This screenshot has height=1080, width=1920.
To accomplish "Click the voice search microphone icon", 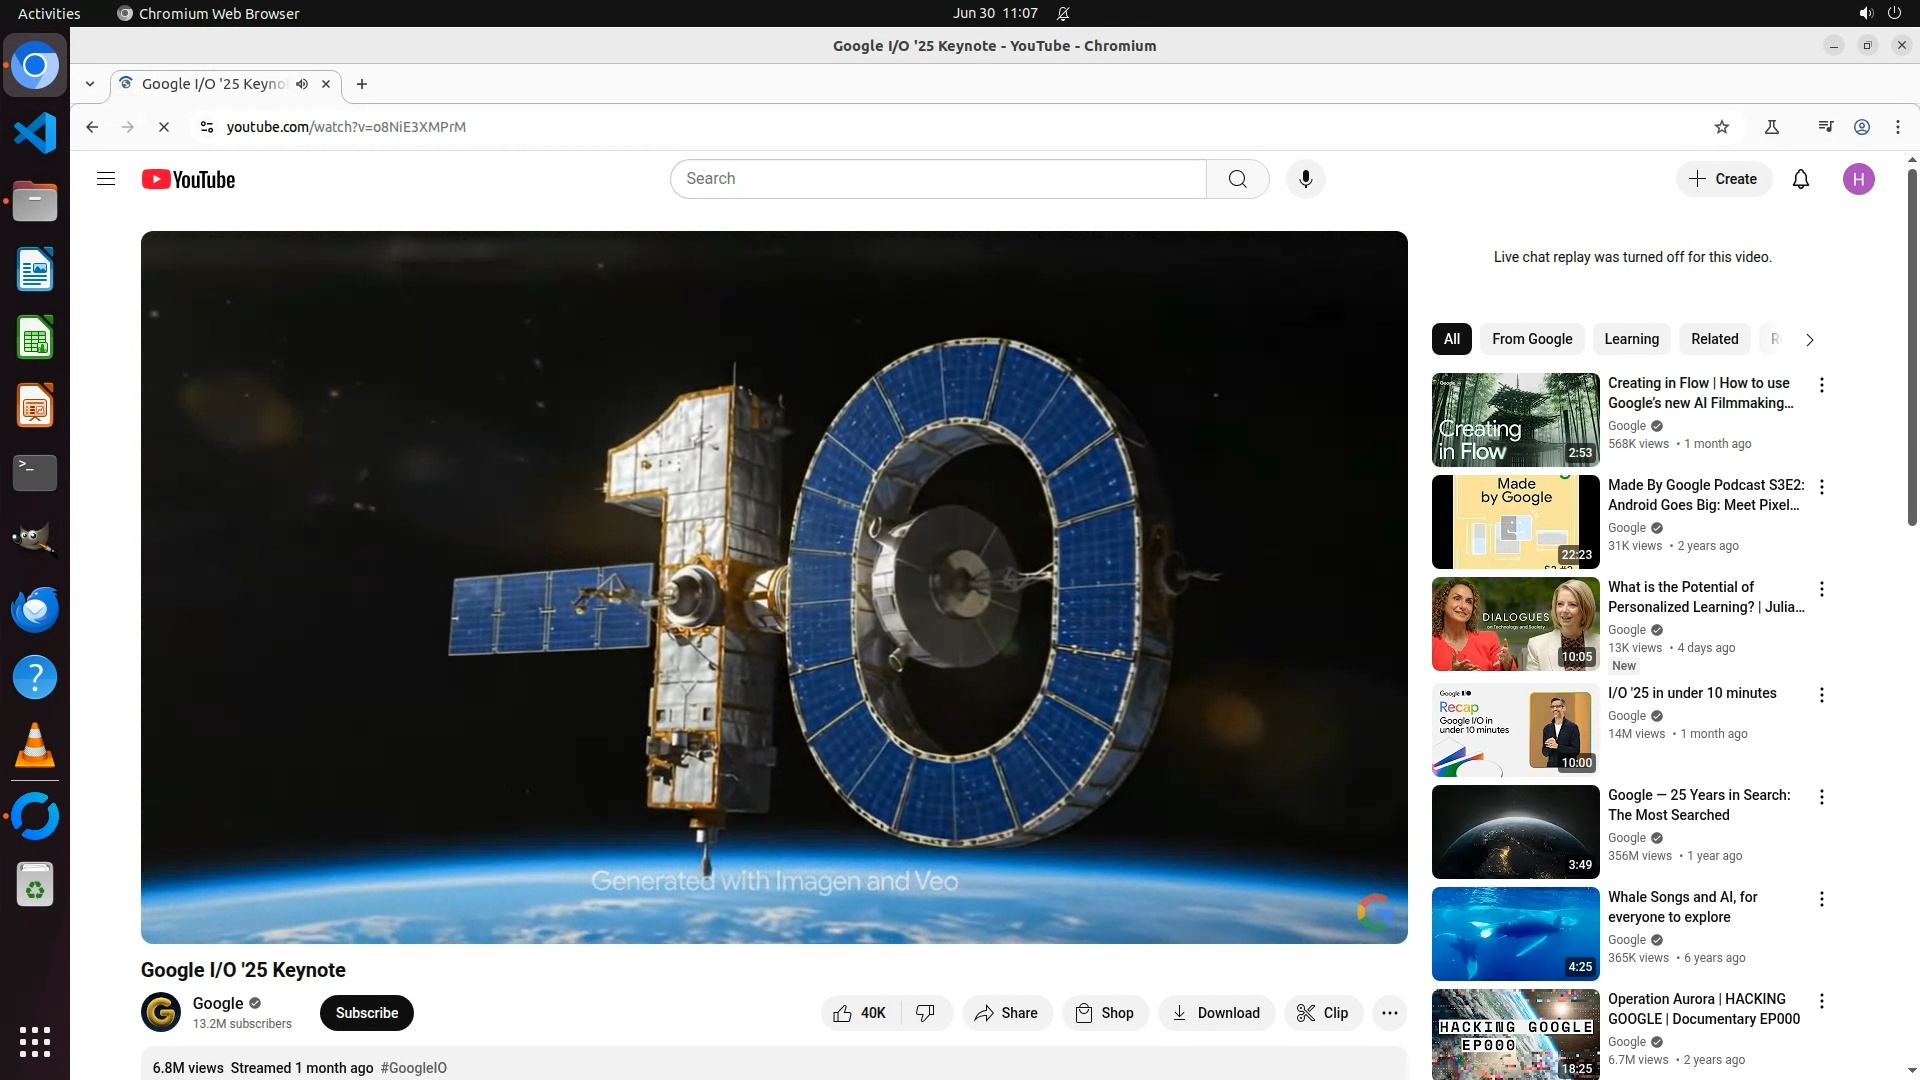I will pyautogui.click(x=1305, y=179).
